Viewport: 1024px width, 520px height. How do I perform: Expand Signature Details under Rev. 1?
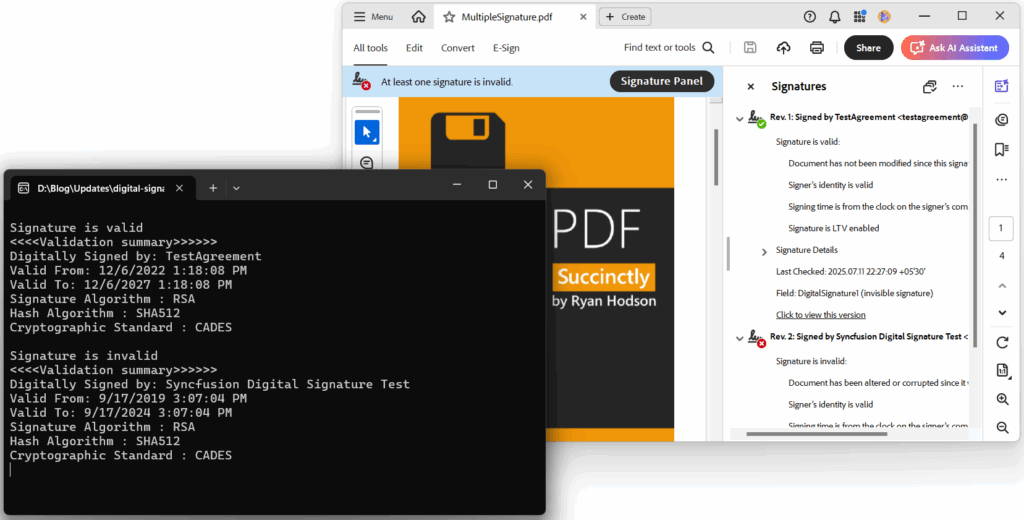[x=764, y=252]
